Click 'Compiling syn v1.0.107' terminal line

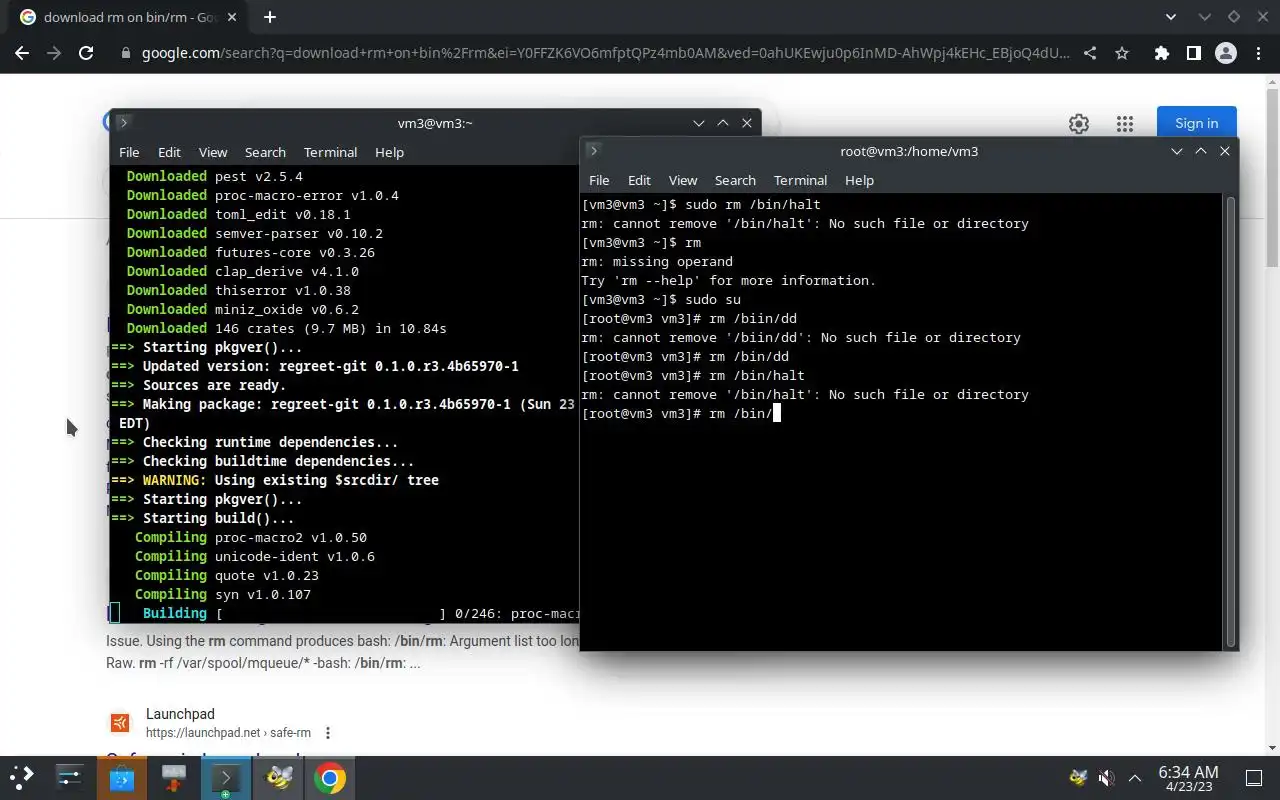pyautogui.click(x=223, y=594)
